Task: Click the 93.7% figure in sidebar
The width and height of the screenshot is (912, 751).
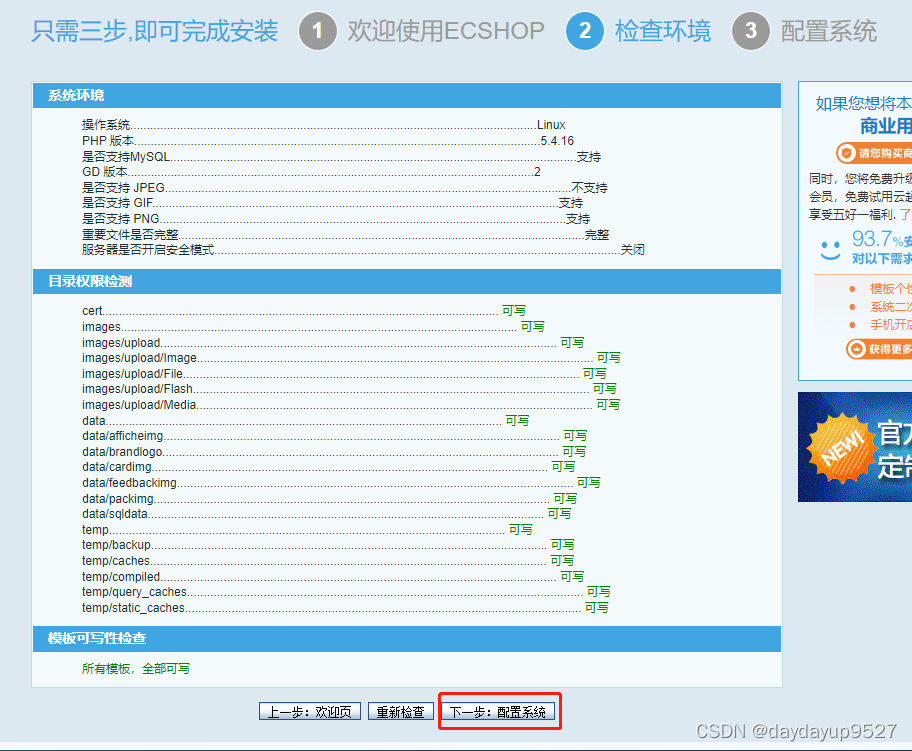Action: pos(878,239)
